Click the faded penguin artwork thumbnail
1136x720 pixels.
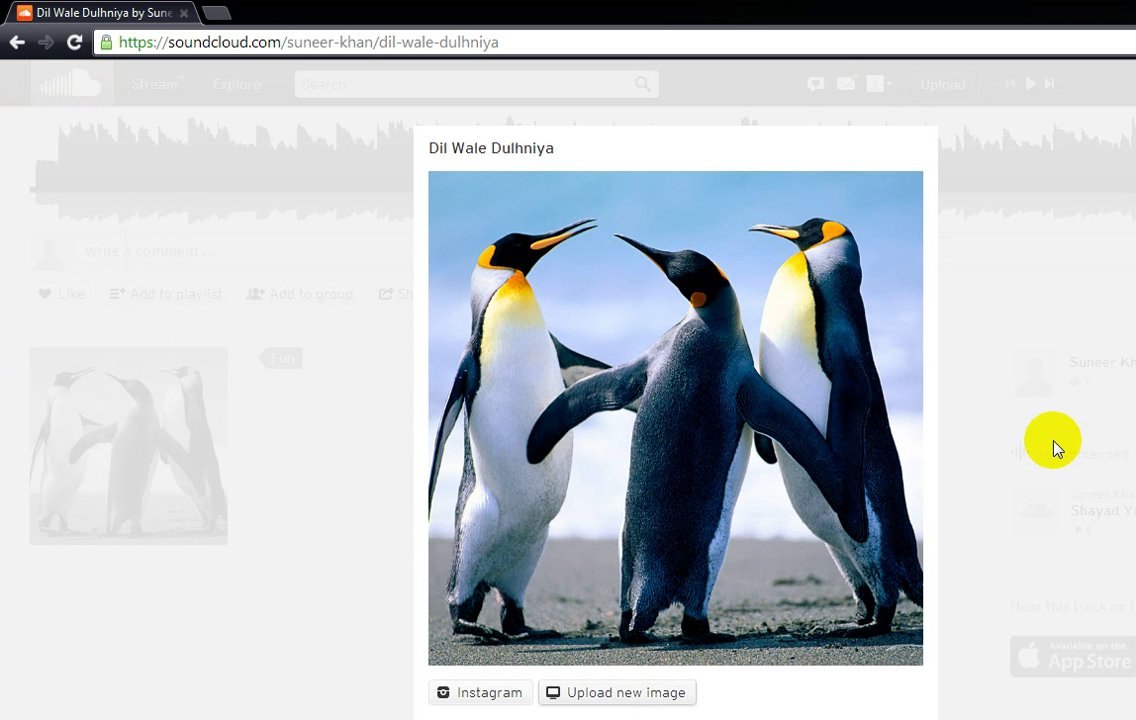128,445
